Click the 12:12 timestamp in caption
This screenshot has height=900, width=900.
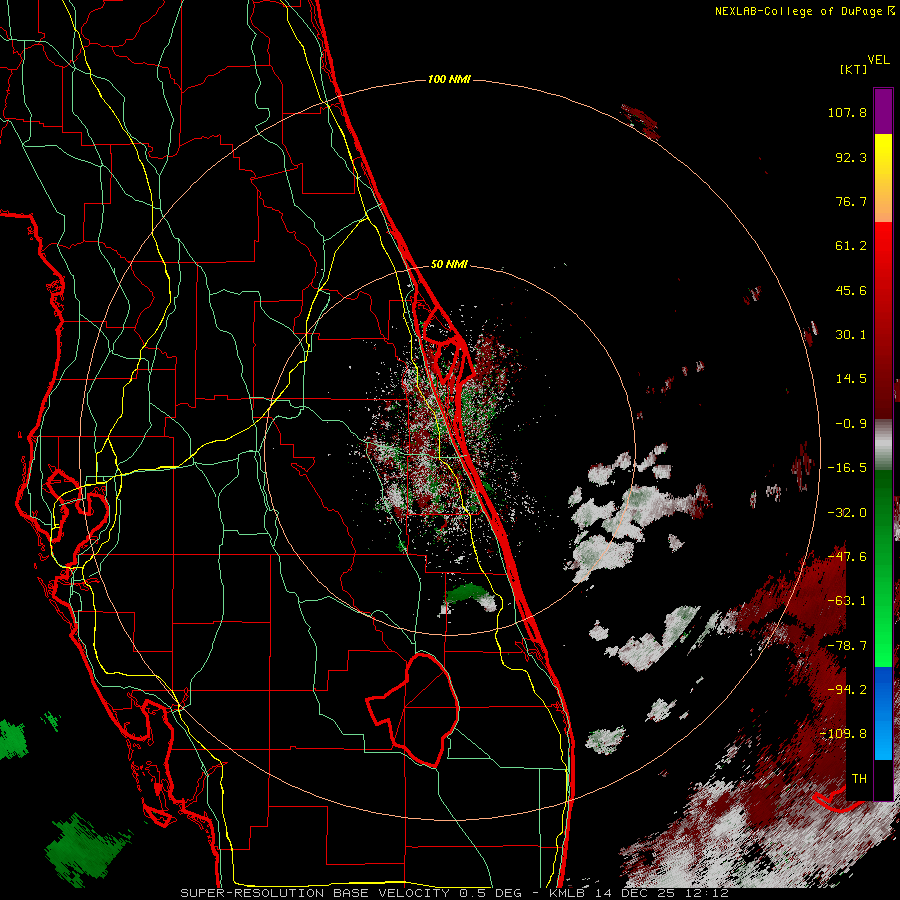point(709,893)
